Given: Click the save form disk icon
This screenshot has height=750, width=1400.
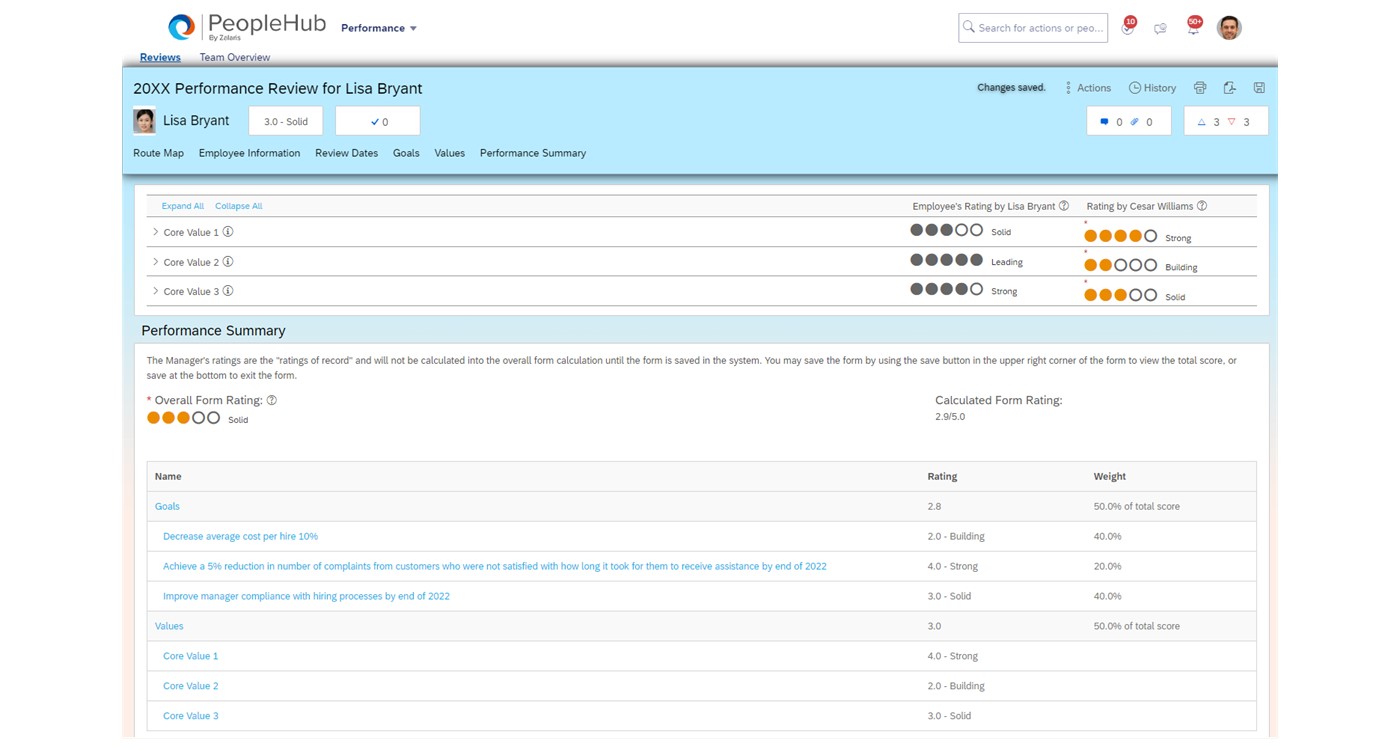Looking at the screenshot, I should pos(1259,88).
